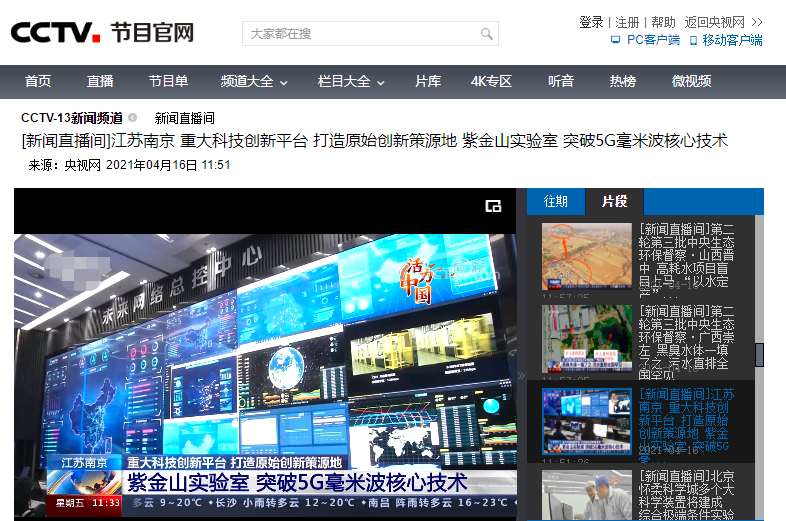Viewport: 786px width, 521px height.
Task: Go to 首页 in navigation bar
Action: point(38,81)
